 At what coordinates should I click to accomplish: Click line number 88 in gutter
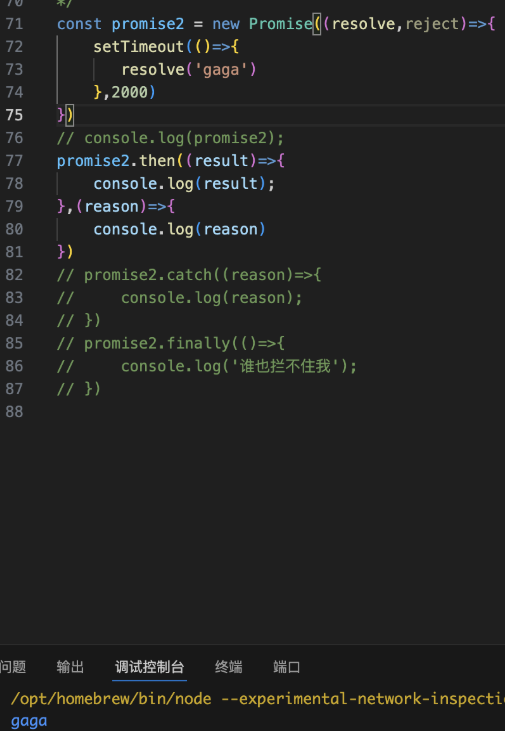(14, 412)
